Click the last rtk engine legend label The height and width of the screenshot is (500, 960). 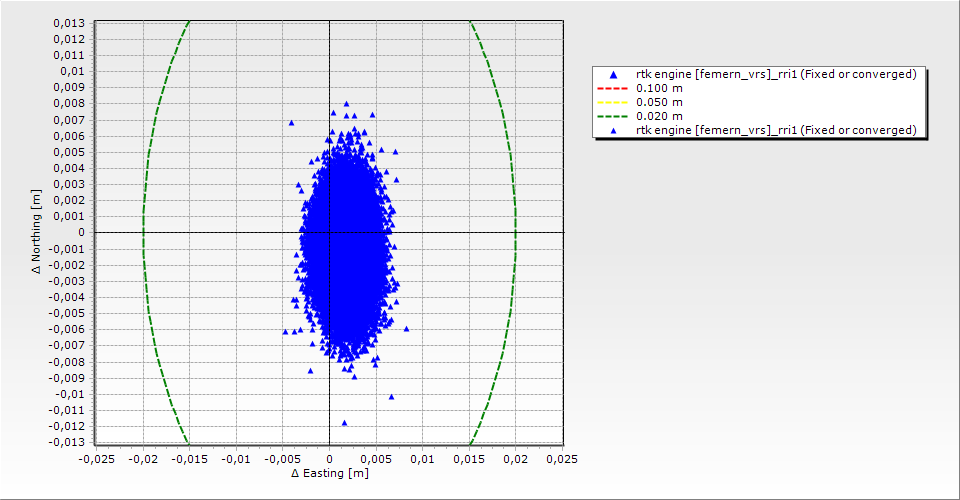tap(776, 130)
